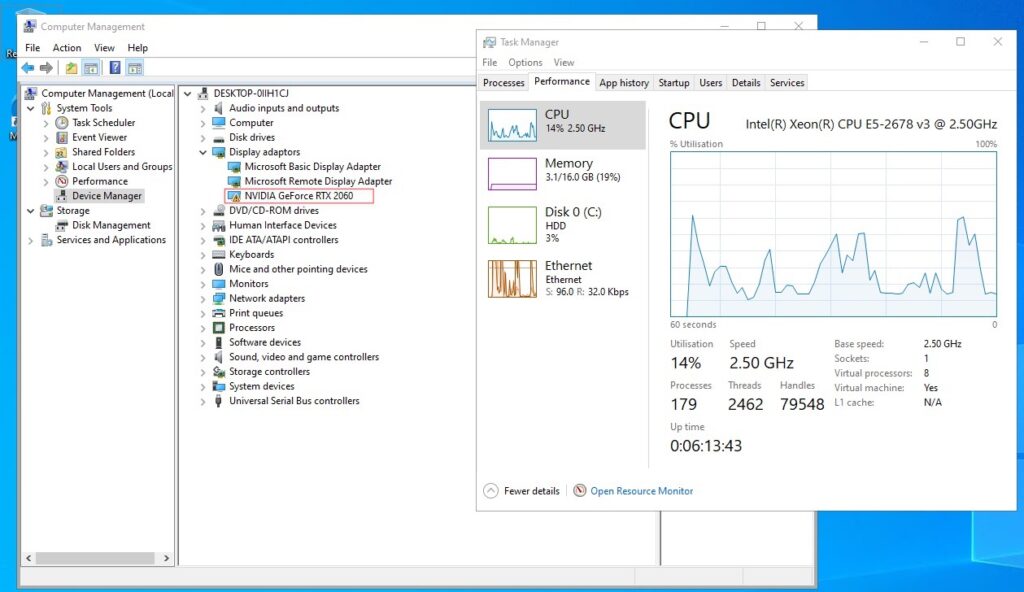The image size is (1024, 592).
Task: Expand the Human Interface Devices category
Action: (203, 225)
